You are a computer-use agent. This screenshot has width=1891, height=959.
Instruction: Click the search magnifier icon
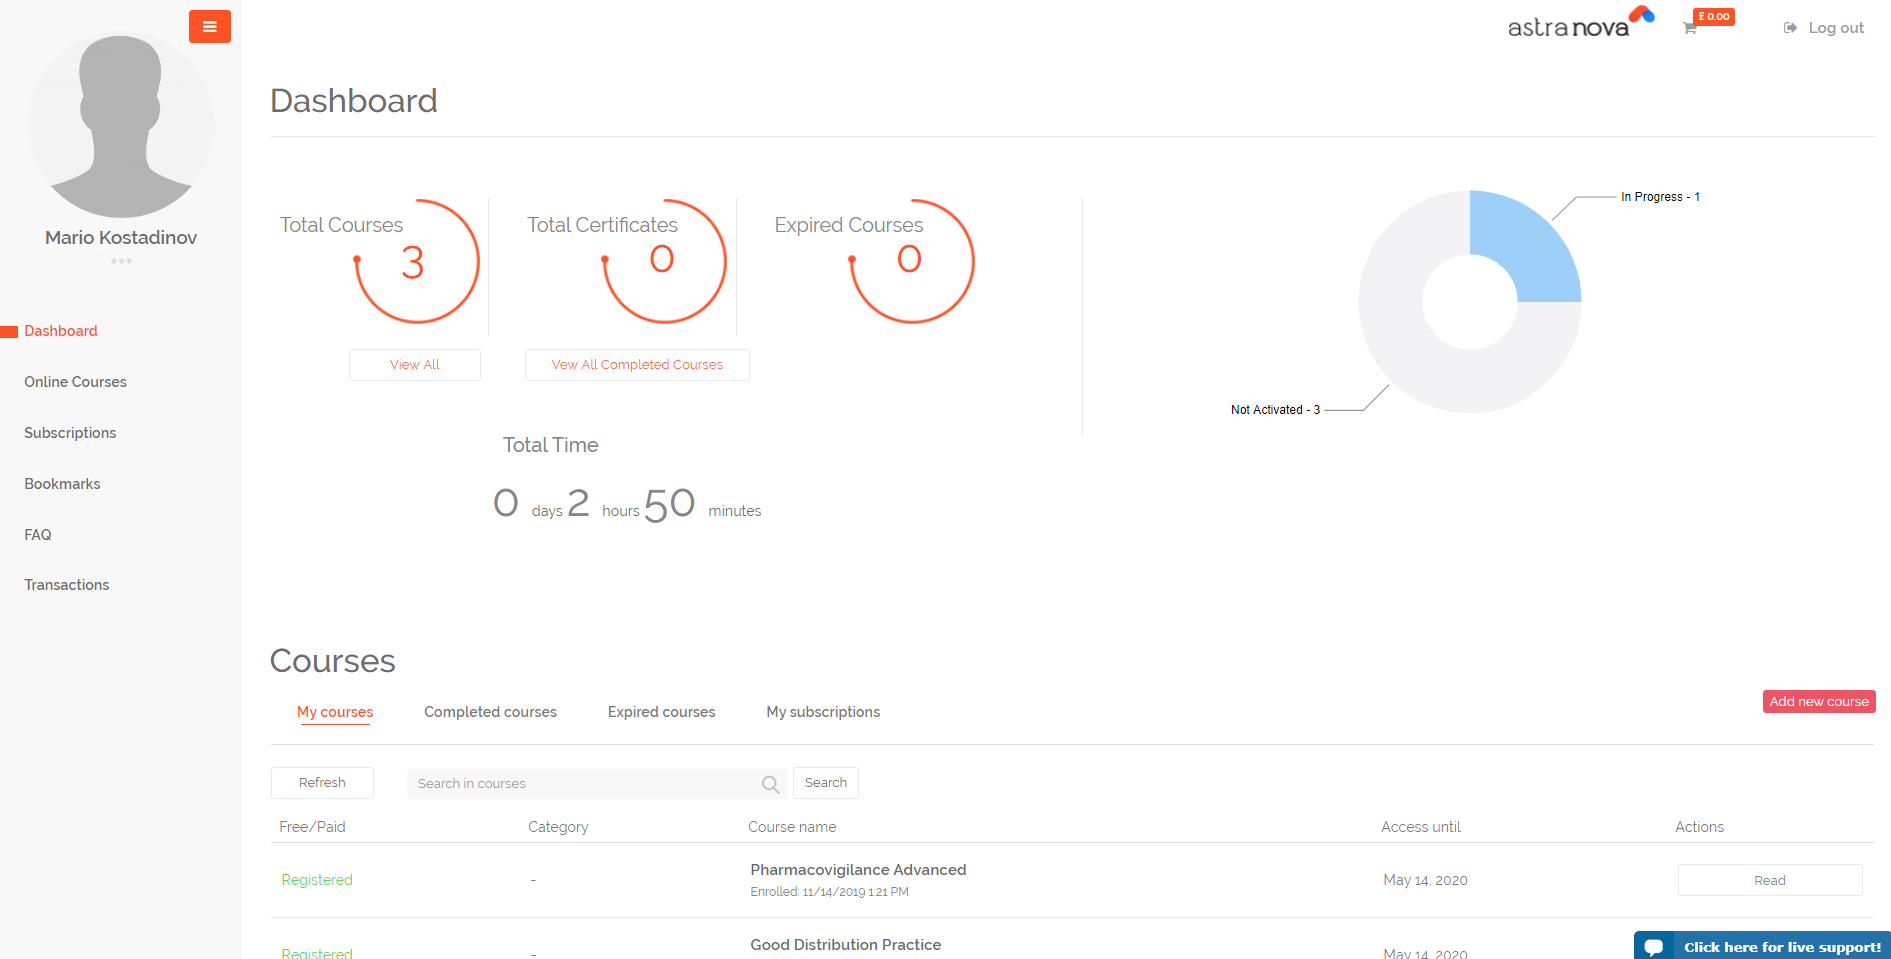pyautogui.click(x=770, y=784)
